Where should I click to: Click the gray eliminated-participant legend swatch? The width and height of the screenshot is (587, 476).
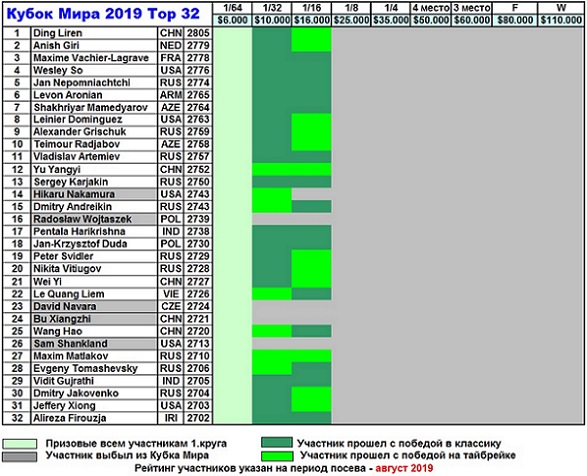coord(20,456)
